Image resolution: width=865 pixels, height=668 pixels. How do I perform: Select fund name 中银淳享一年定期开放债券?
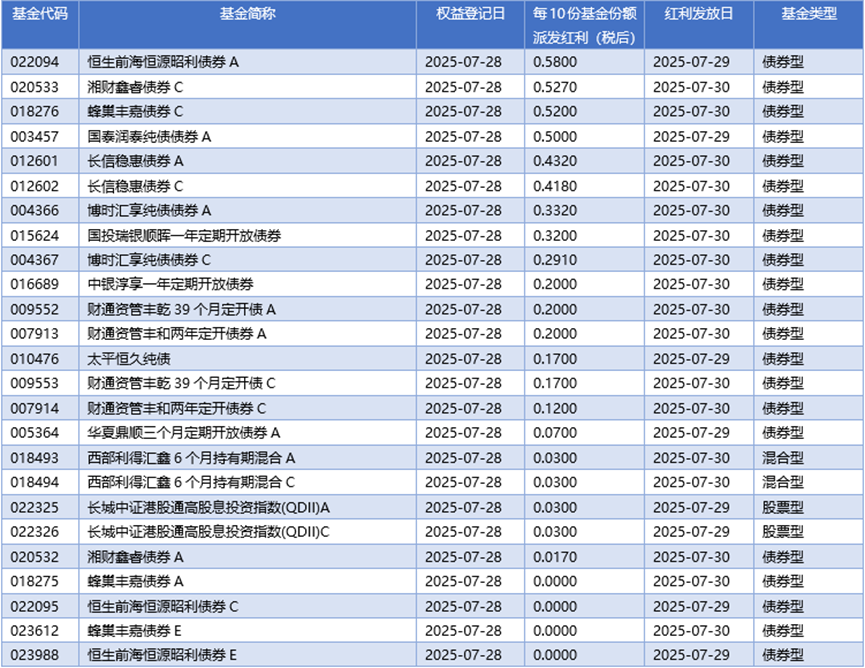170,285
